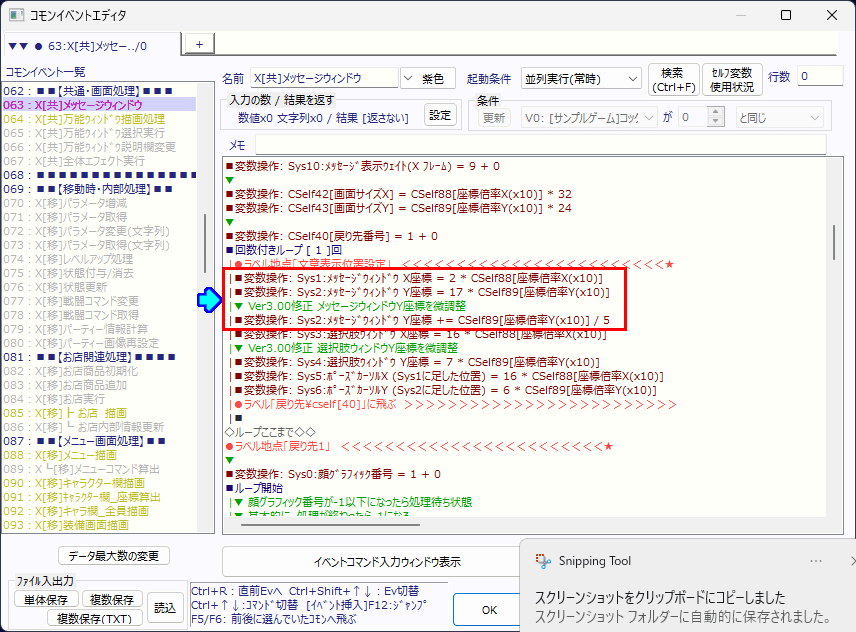Switch to the 63:X[共]メッセー tab
Image resolution: width=856 pixels, height=632 pixels.
[90, 45]
